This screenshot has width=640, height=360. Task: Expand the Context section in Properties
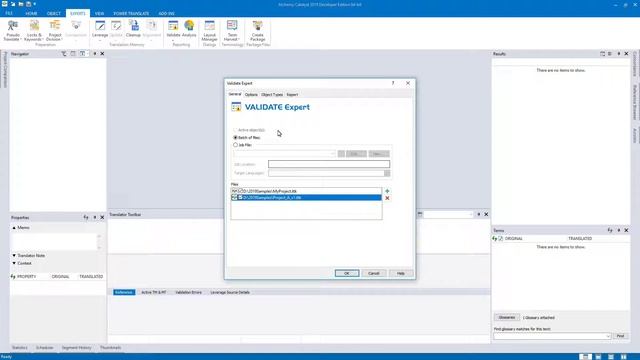[x=14, y=263]
